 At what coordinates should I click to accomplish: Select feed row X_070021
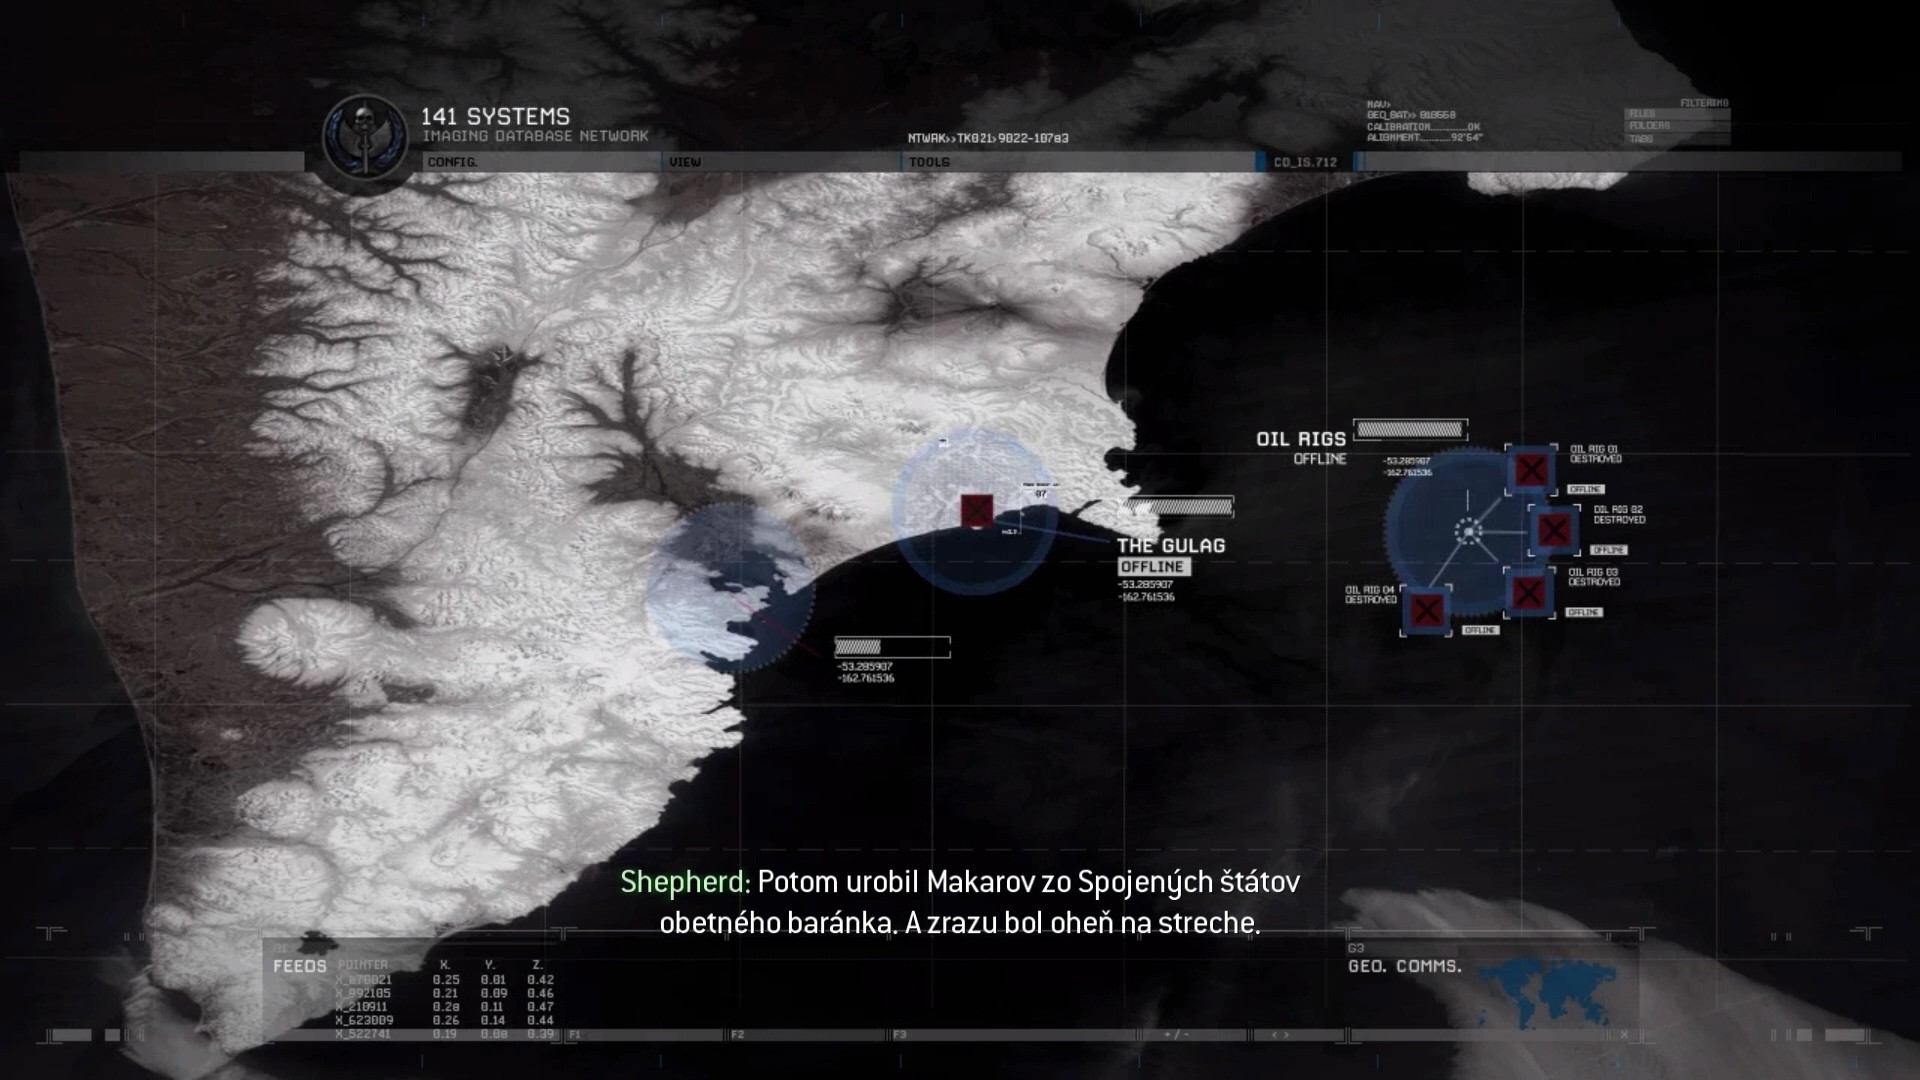[444, 980]
